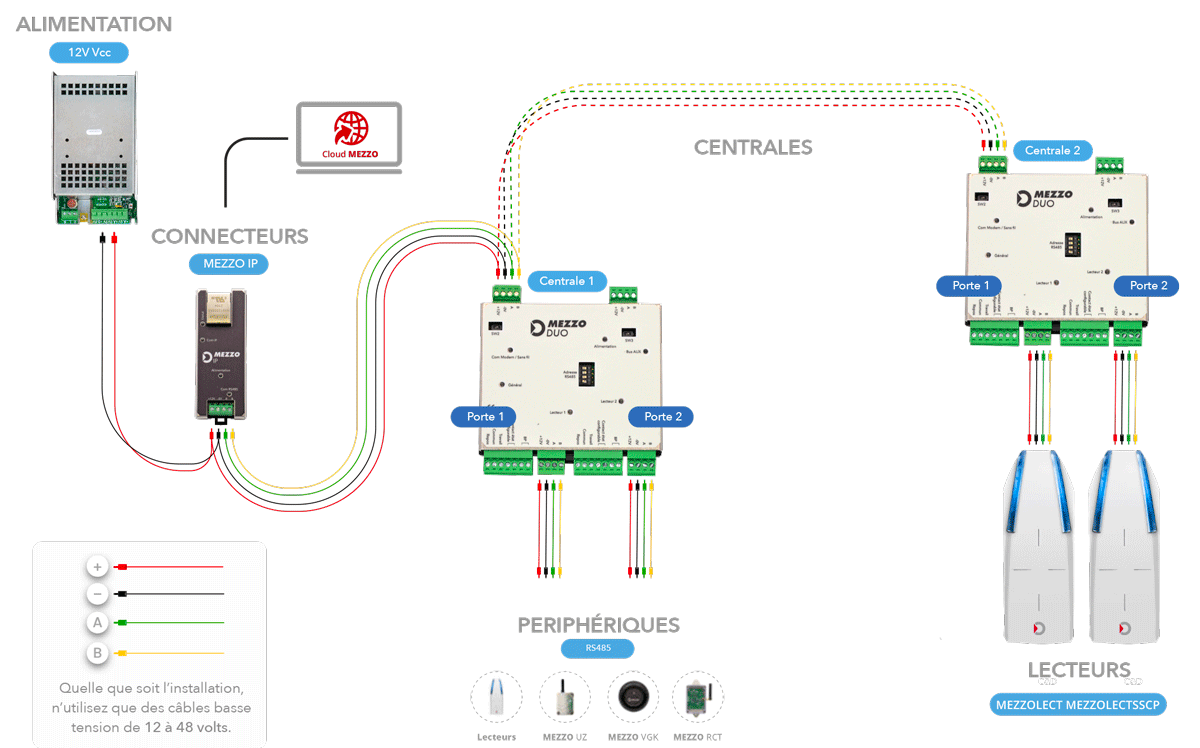The width and height of the screenshot is (1200, 748).
Task: Click the plus (+) legend circle
Action: click(x=97, y=567)
